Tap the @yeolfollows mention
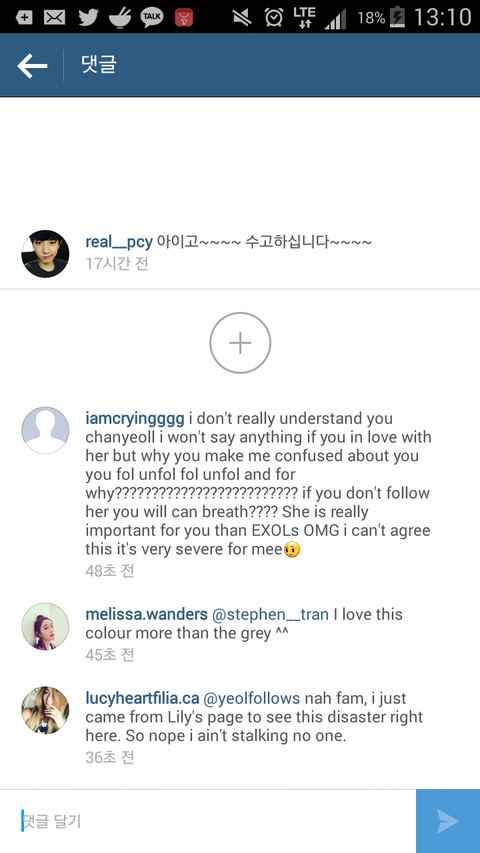 pyautogui.click(x=251, y=699)
